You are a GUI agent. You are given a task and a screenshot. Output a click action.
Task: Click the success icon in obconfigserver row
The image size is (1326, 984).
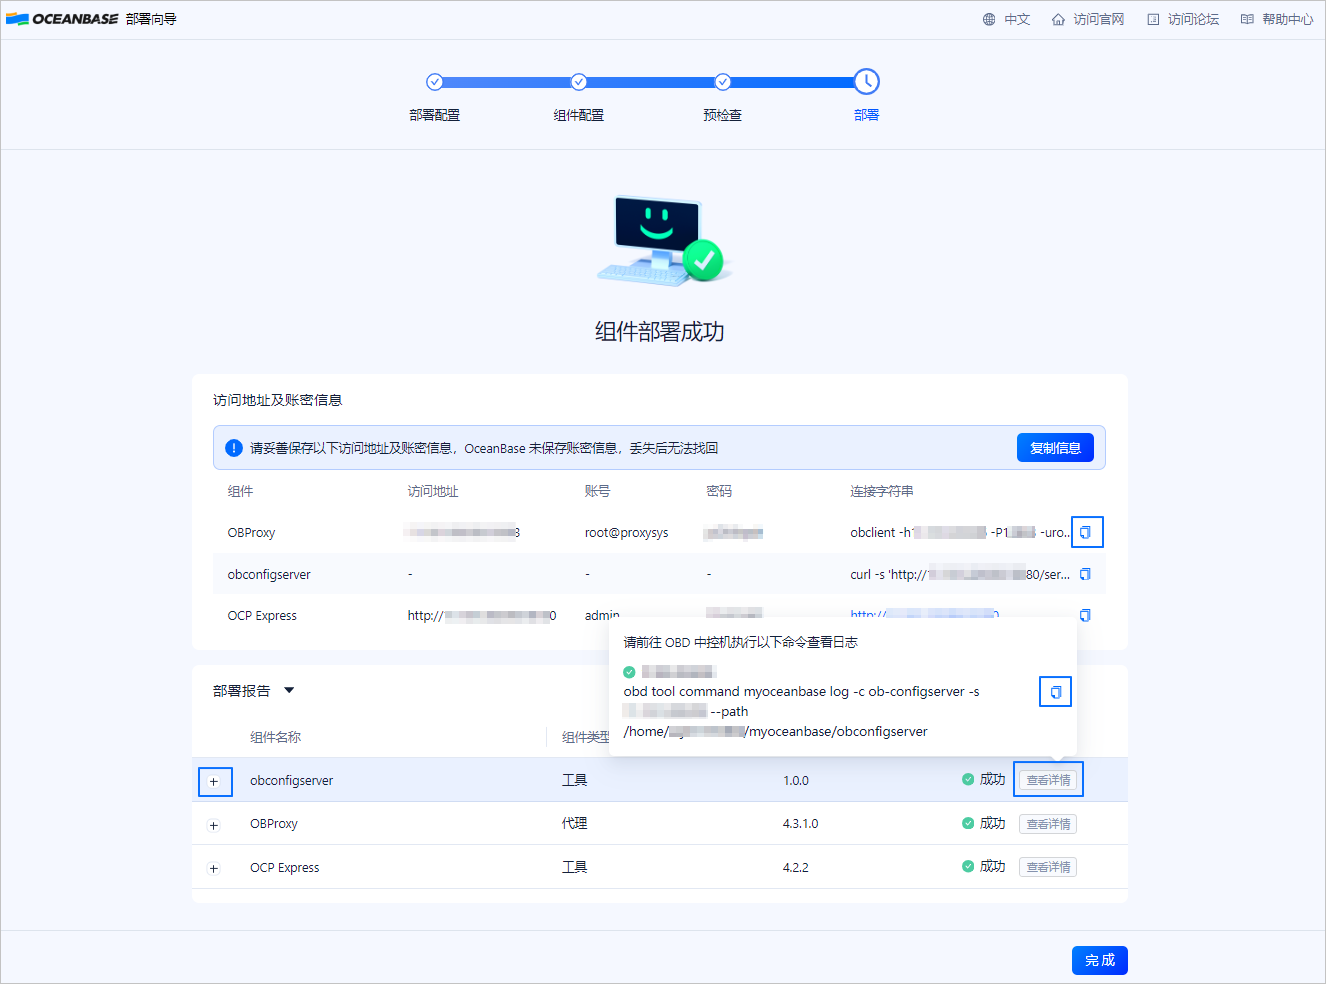point(968,779)
